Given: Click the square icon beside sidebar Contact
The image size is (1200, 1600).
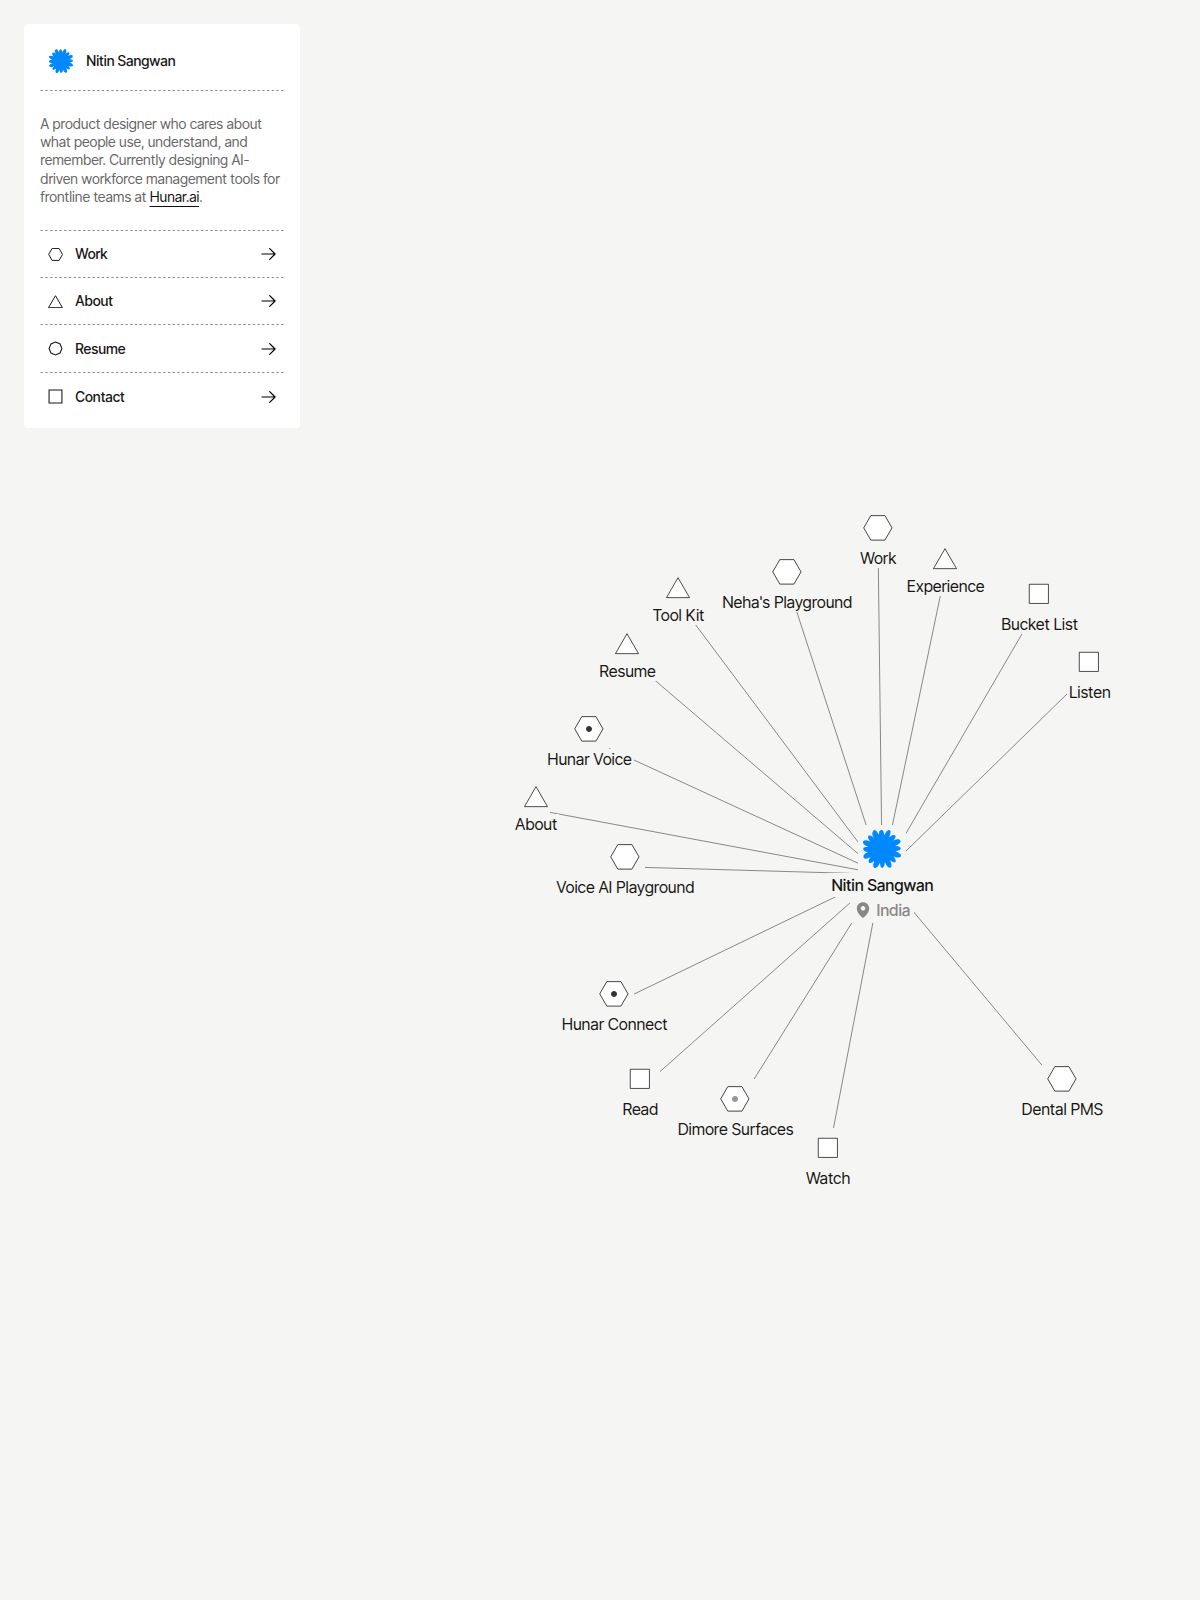Looking at the screenshot, I should coord(56,397).
